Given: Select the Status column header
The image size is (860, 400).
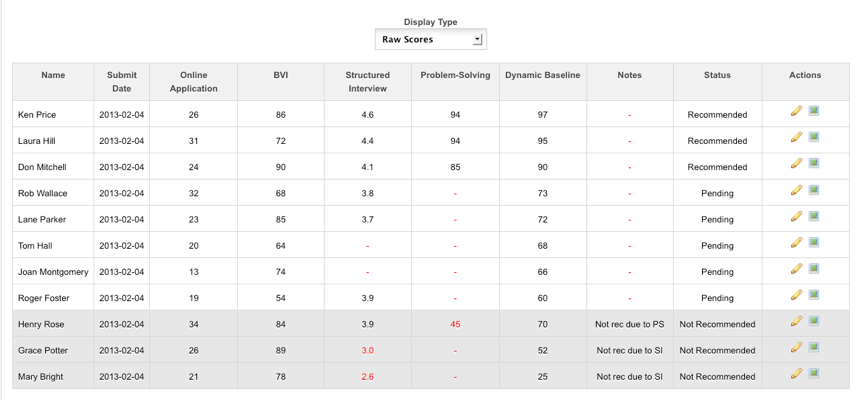Looking at the screenshot, I should (x=717, y=75).
